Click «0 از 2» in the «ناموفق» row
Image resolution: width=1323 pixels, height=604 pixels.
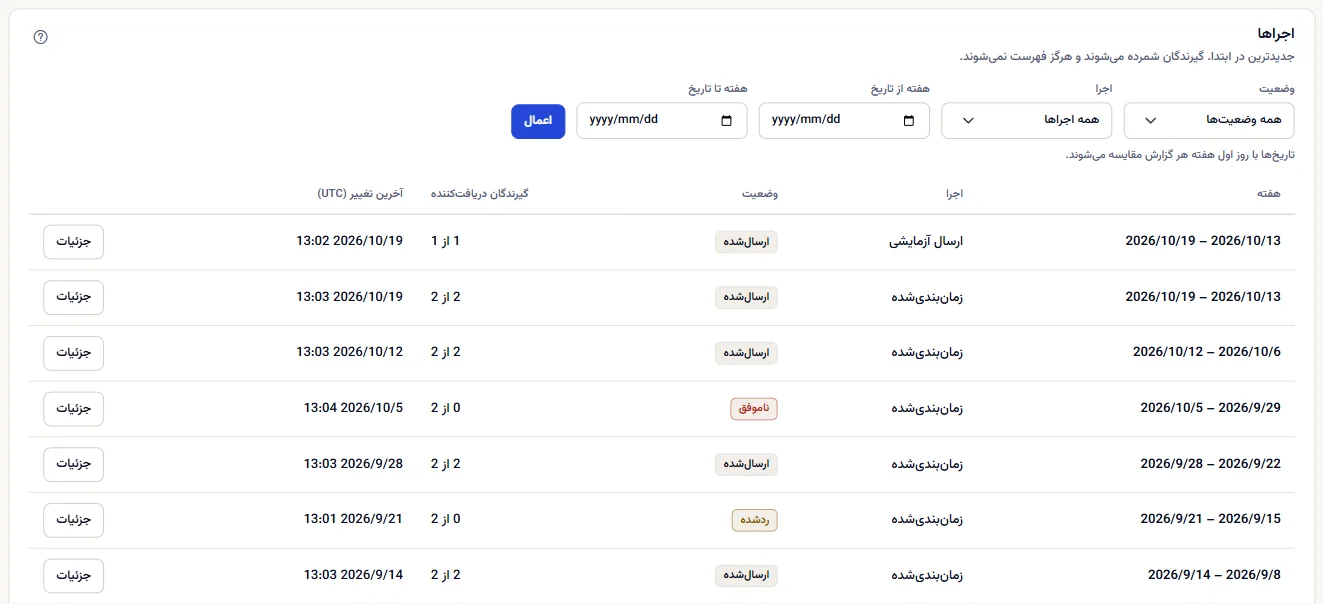pos(446,408)
